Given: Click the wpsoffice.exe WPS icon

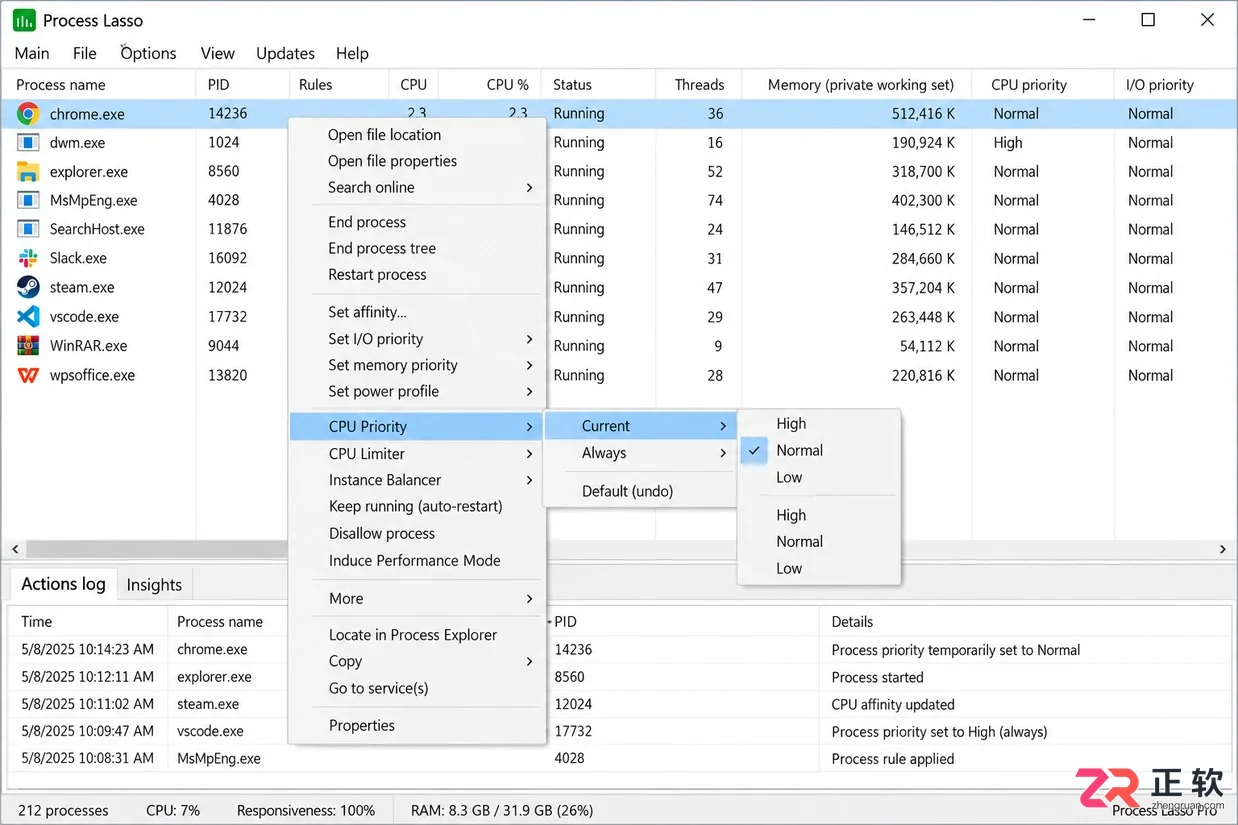Looking at the screenshot, I should (x=28, y=376).
